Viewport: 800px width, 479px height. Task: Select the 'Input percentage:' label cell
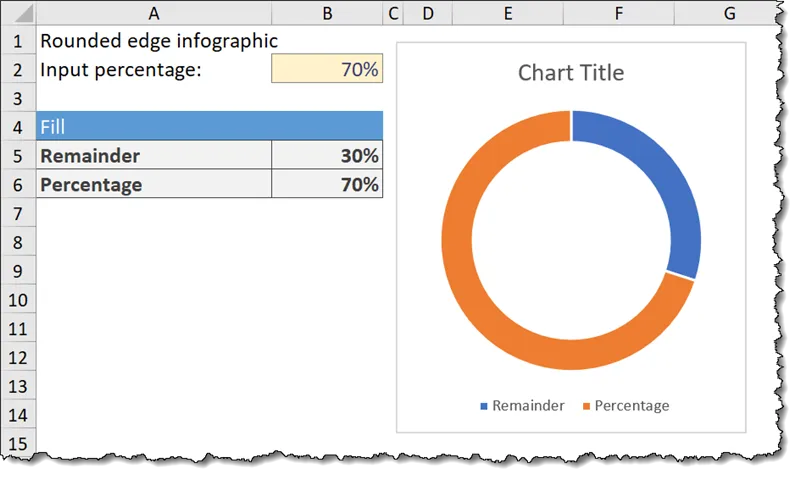pos(153,69)
